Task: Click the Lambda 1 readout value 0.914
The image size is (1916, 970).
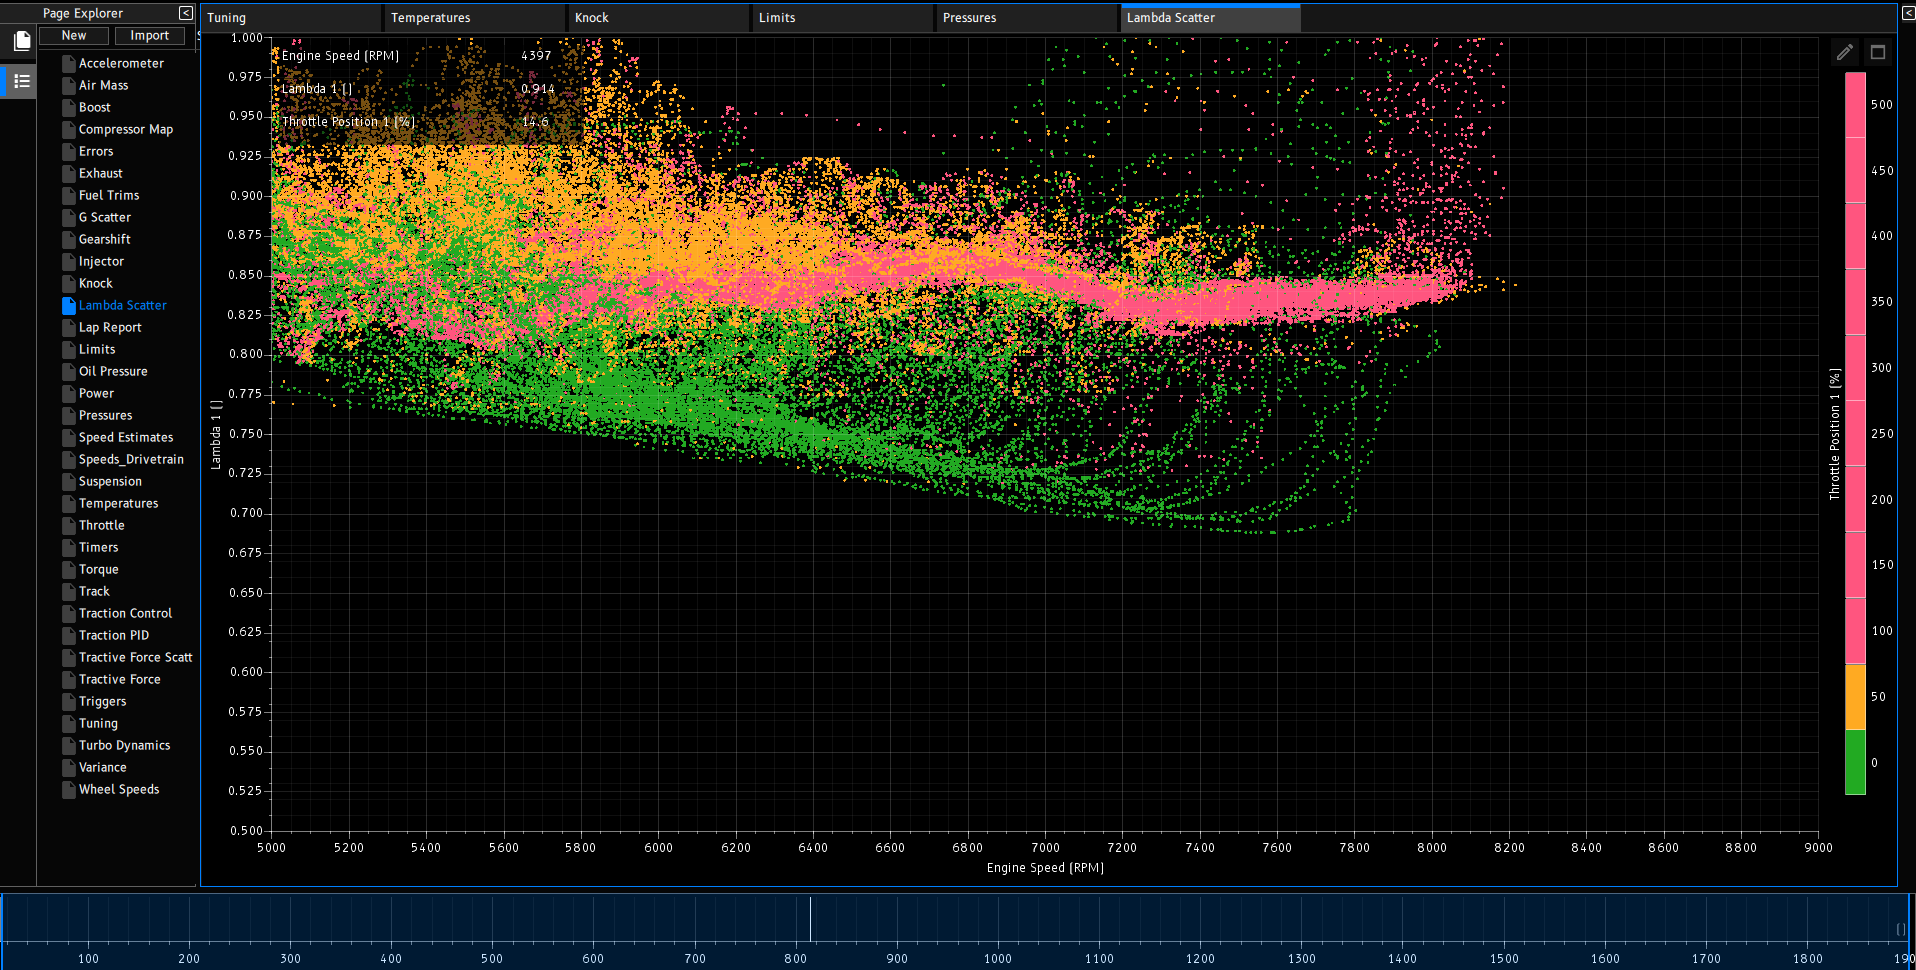Action: pyautogui.click(x=537, y=89)
